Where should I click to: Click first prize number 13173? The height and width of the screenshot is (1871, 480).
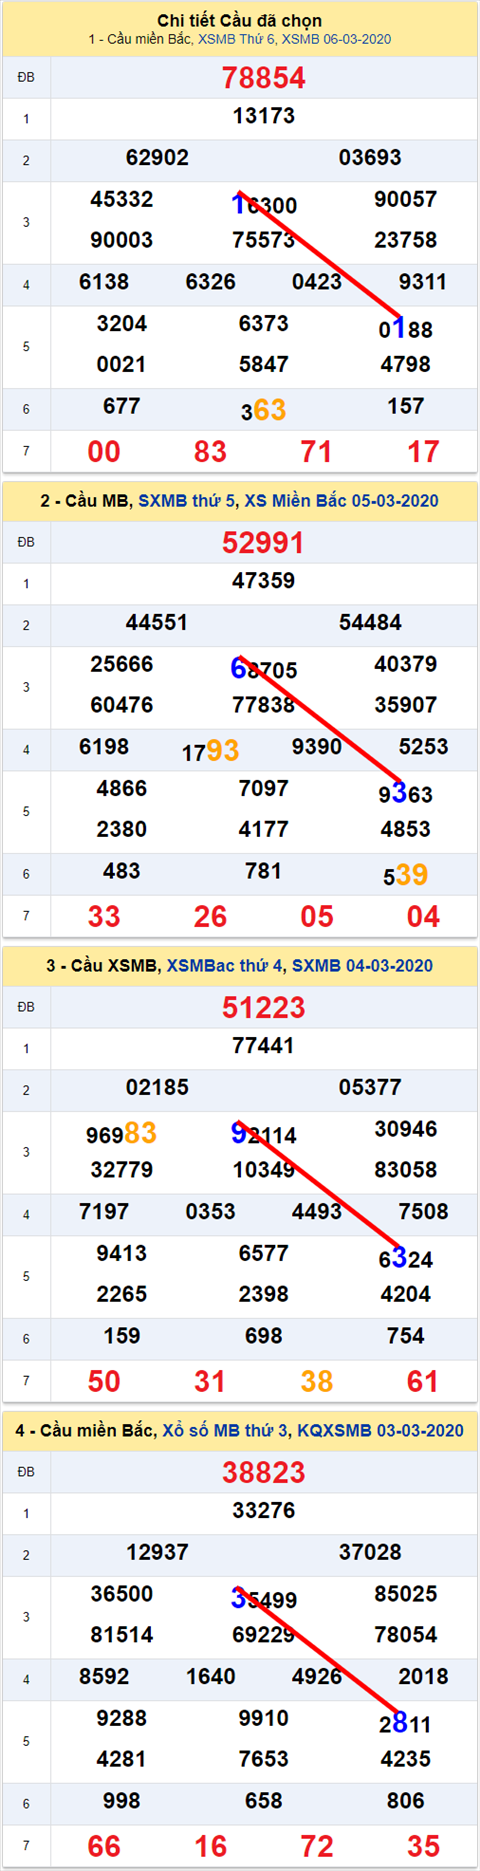click(264, 116)
